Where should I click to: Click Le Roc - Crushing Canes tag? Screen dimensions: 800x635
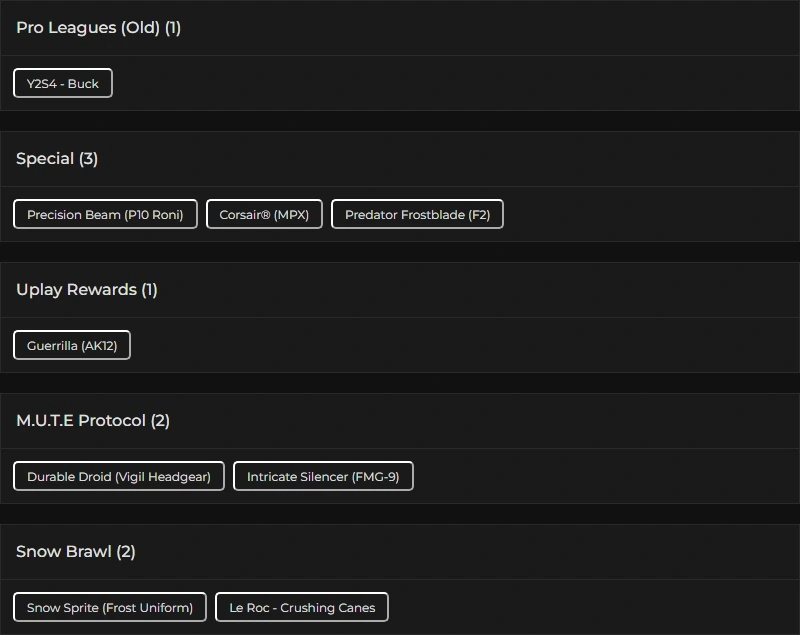click(x=302, y=608)
